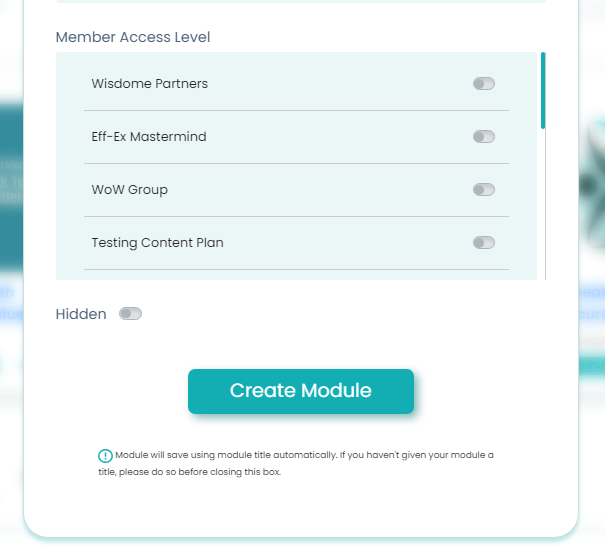Click the blurred thumbnail behind the dialog's right edge

pos(592,180)
